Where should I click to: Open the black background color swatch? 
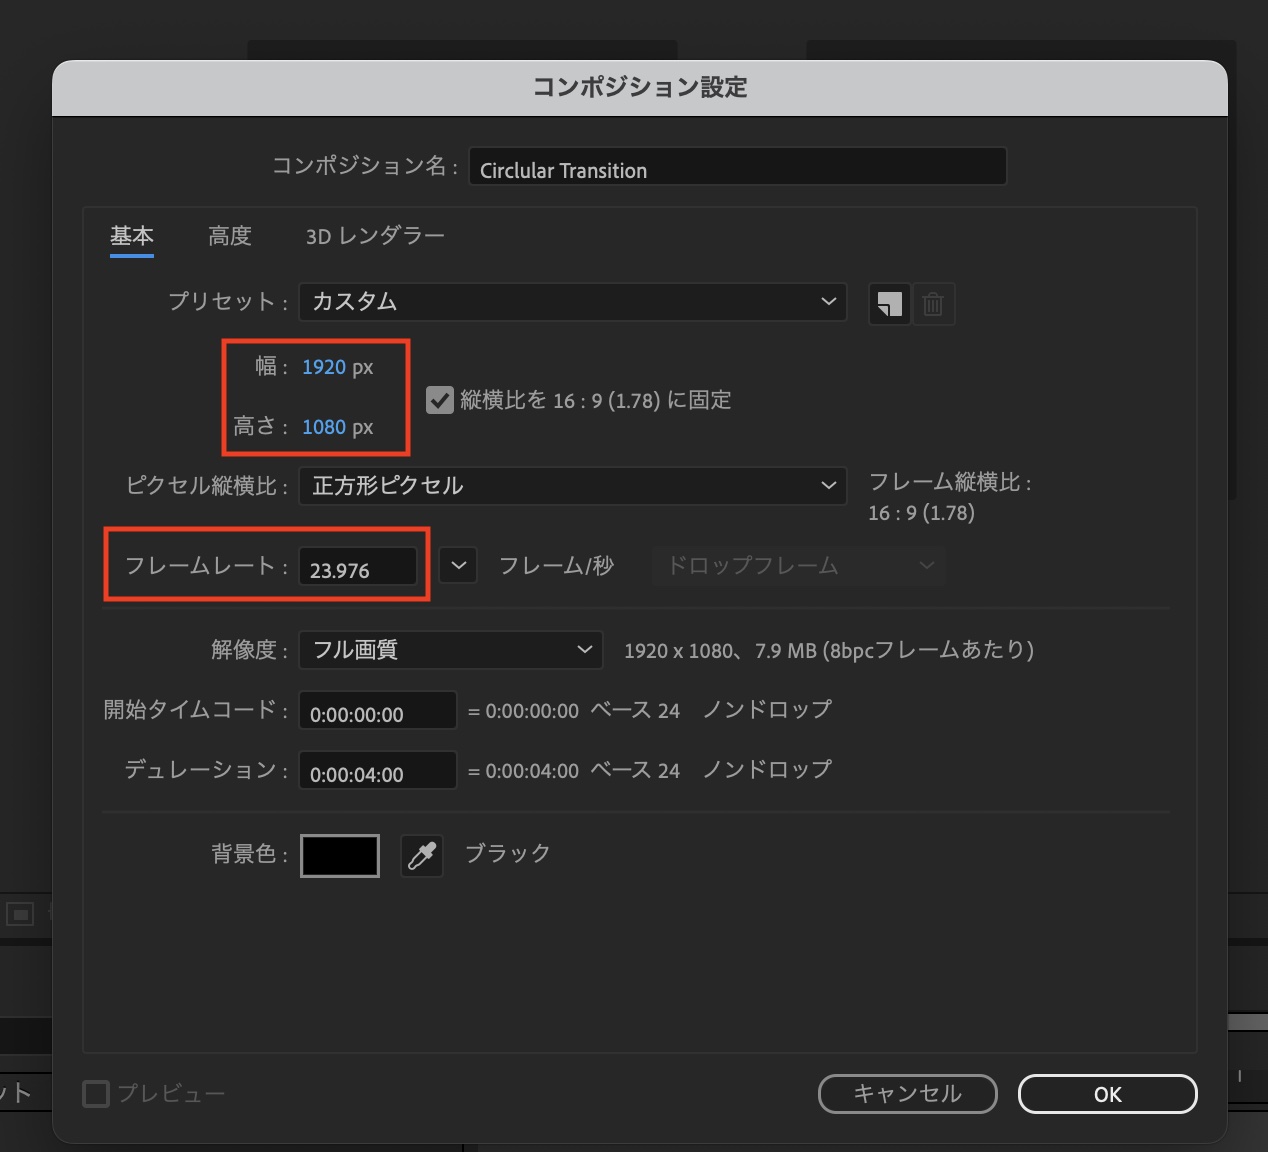[338, 855]
